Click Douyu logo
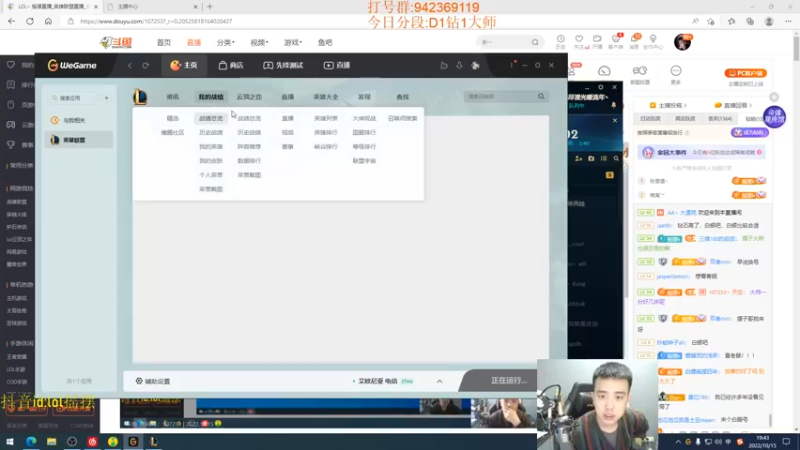This screenshot has width=800, height=450. pos(116,42)
